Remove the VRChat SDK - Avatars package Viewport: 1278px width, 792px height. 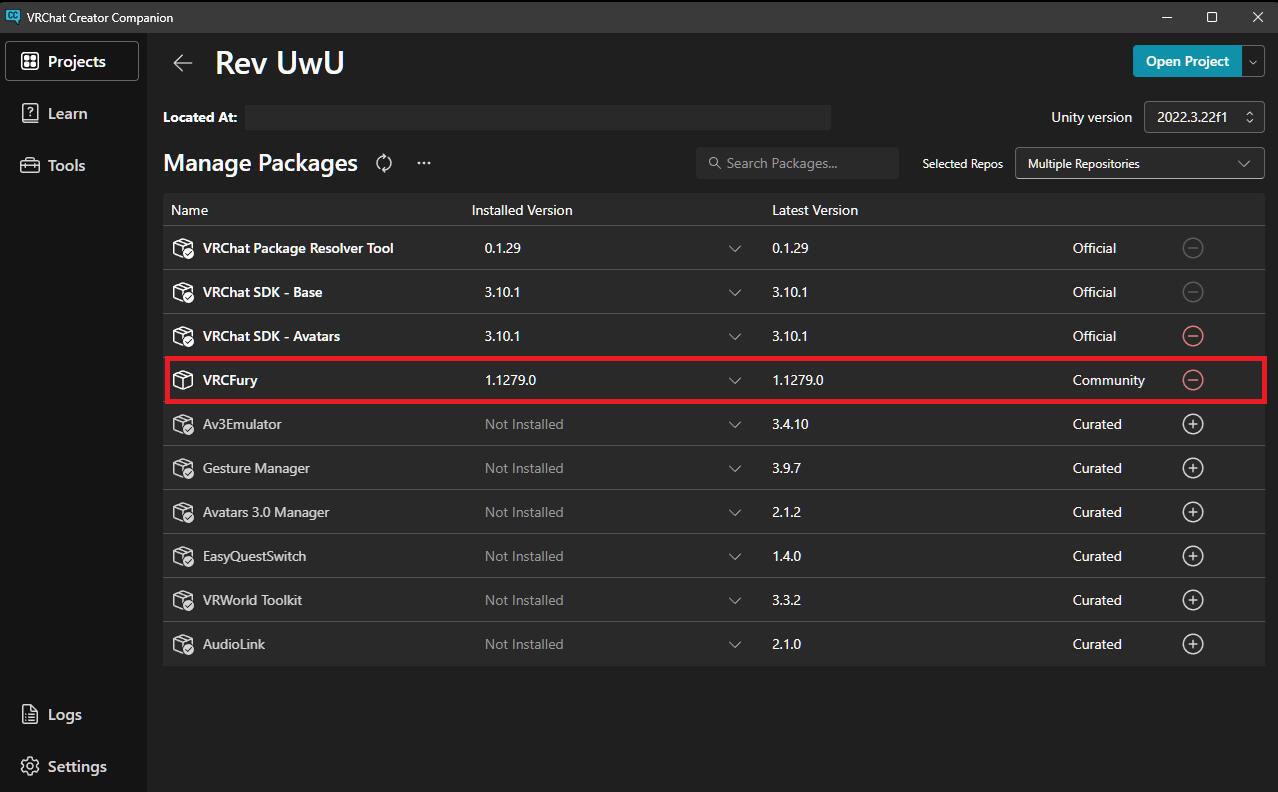coord(1192,336)
